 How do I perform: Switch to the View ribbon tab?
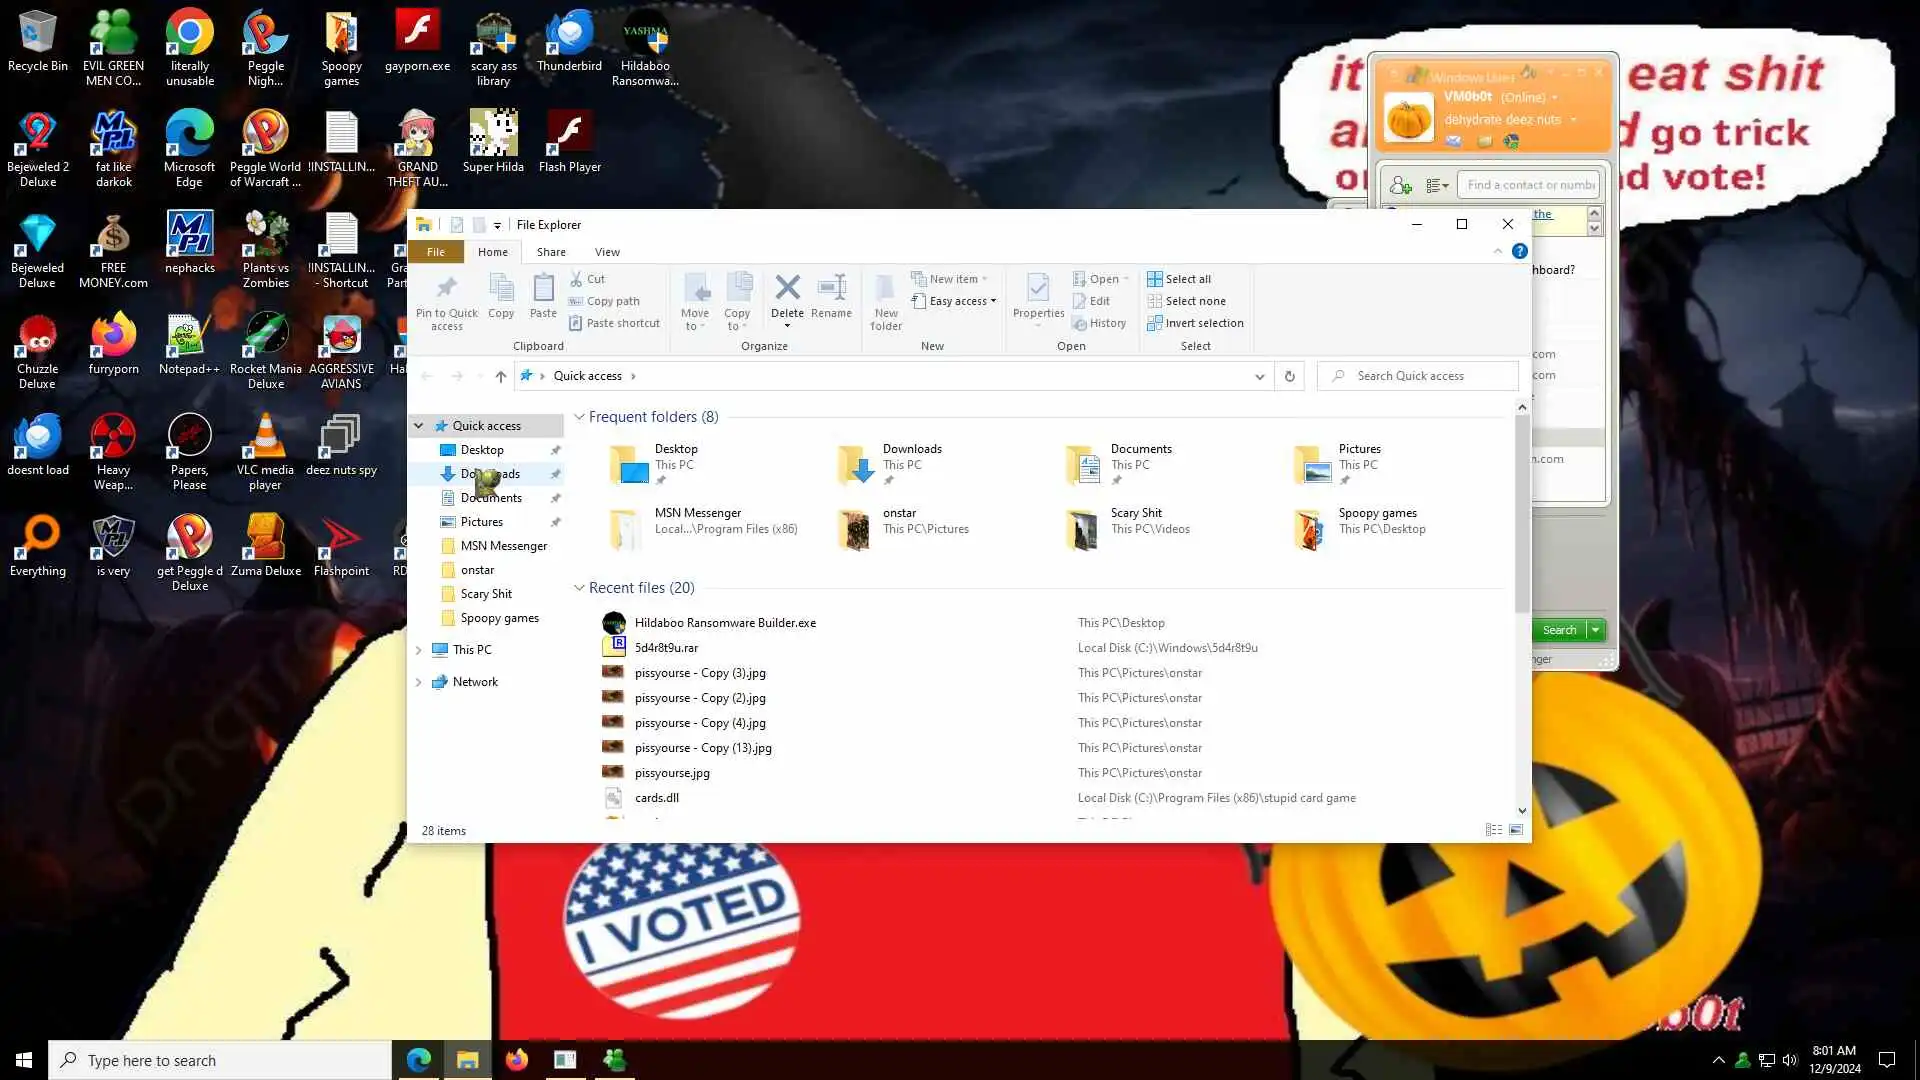point(607,252)
